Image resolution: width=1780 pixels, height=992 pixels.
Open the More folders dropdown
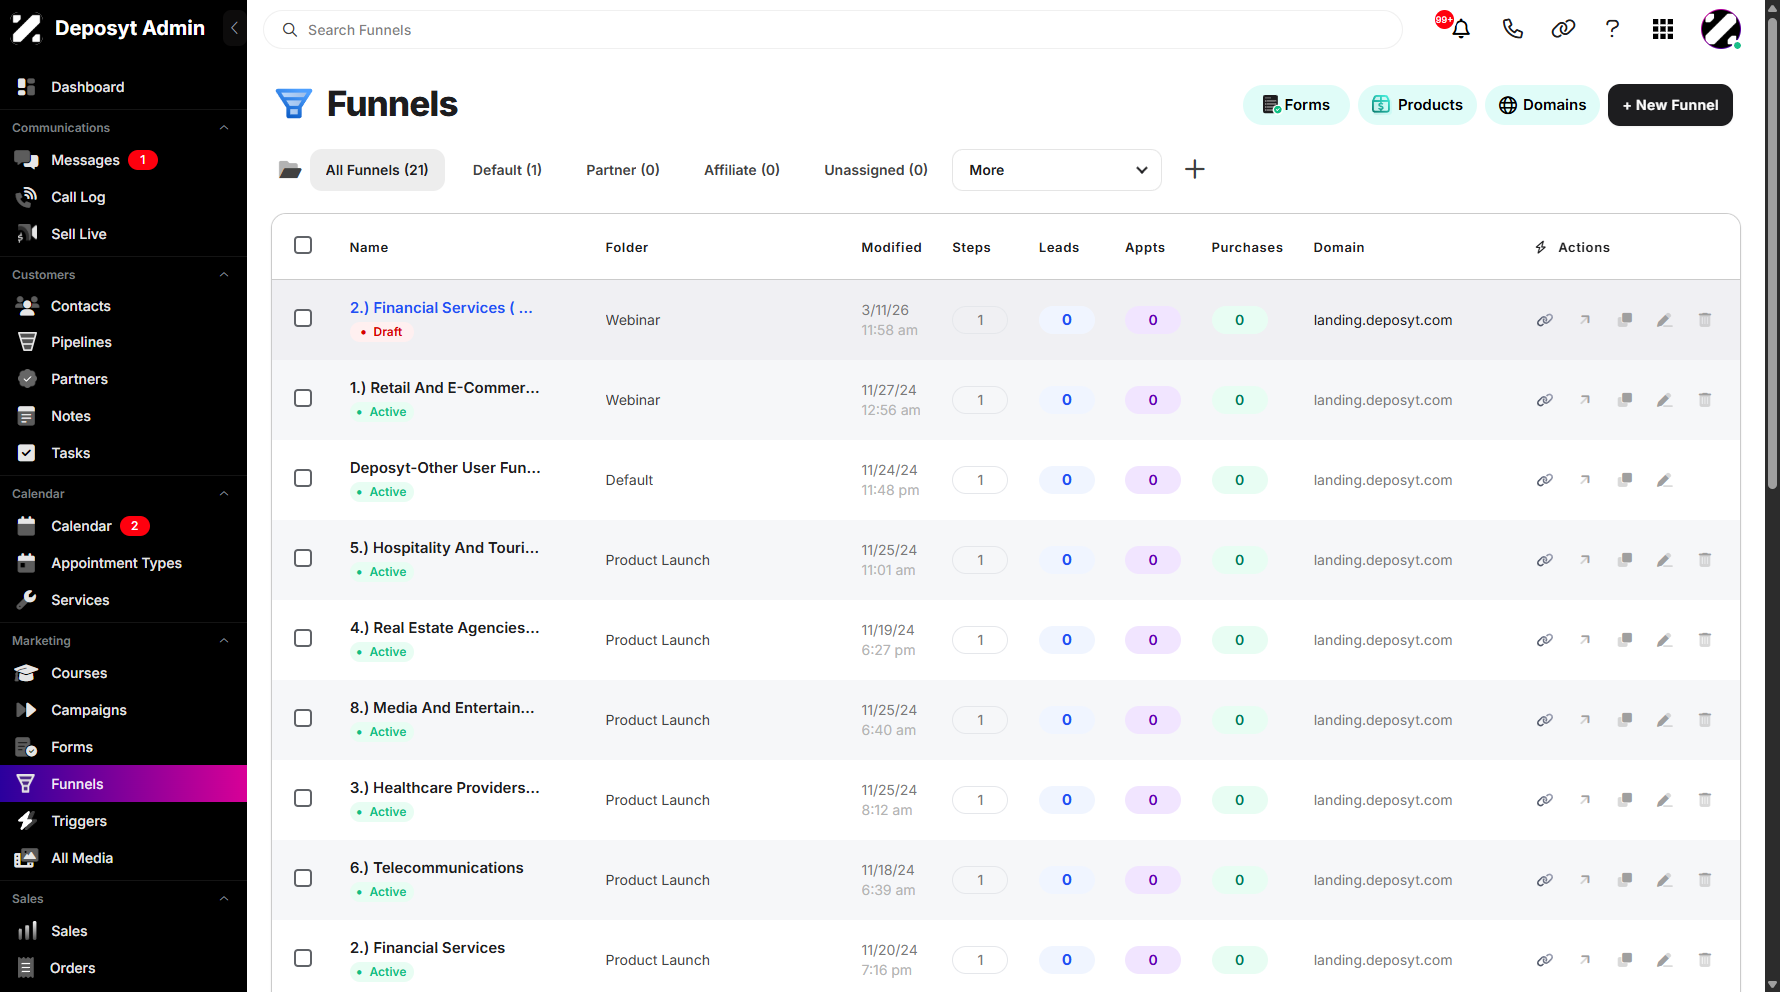(x=1057, y=170)
